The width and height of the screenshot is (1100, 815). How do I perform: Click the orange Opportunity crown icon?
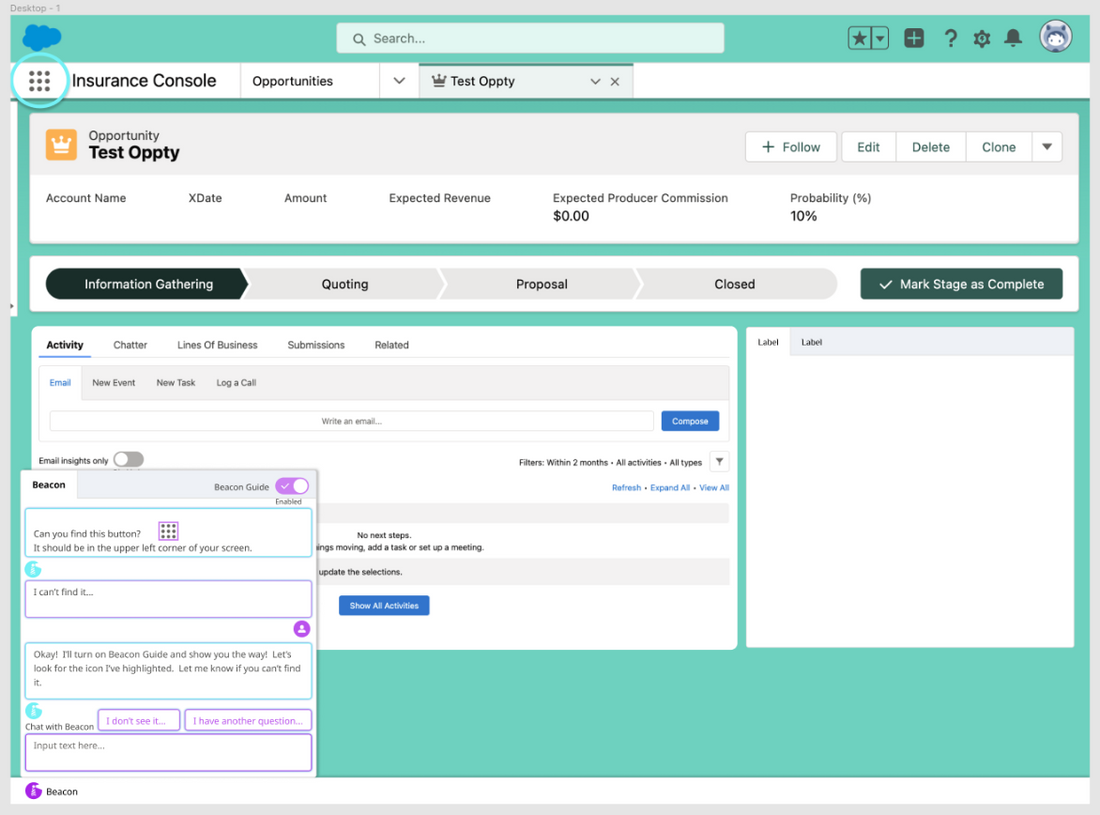coord(62,144)
